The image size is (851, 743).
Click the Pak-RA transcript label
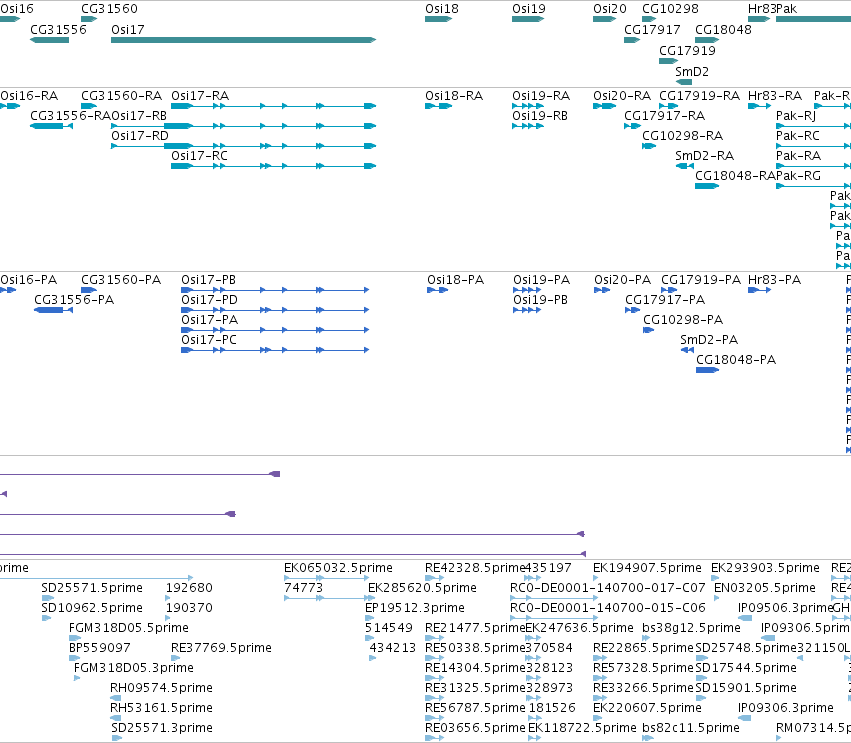[798, 156]
